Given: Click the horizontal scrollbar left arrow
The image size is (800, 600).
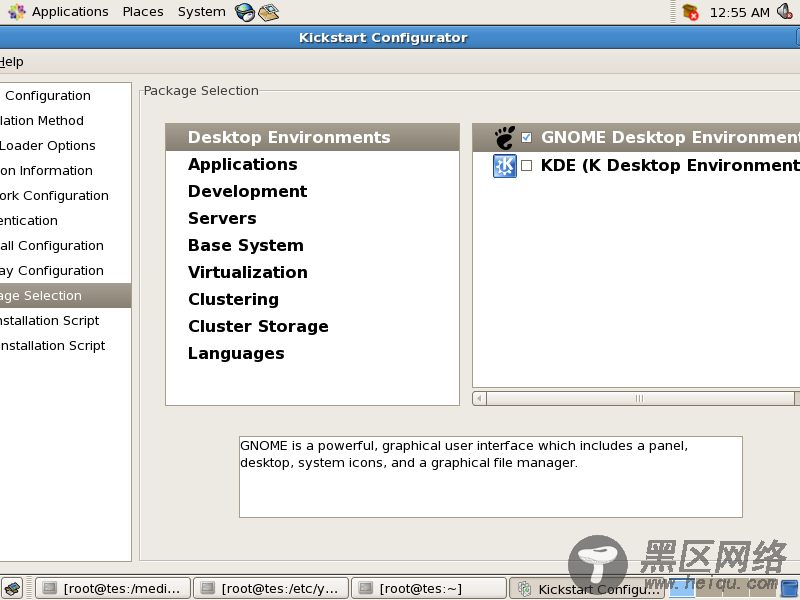Looking at the screenshot, I should point(479,398).
